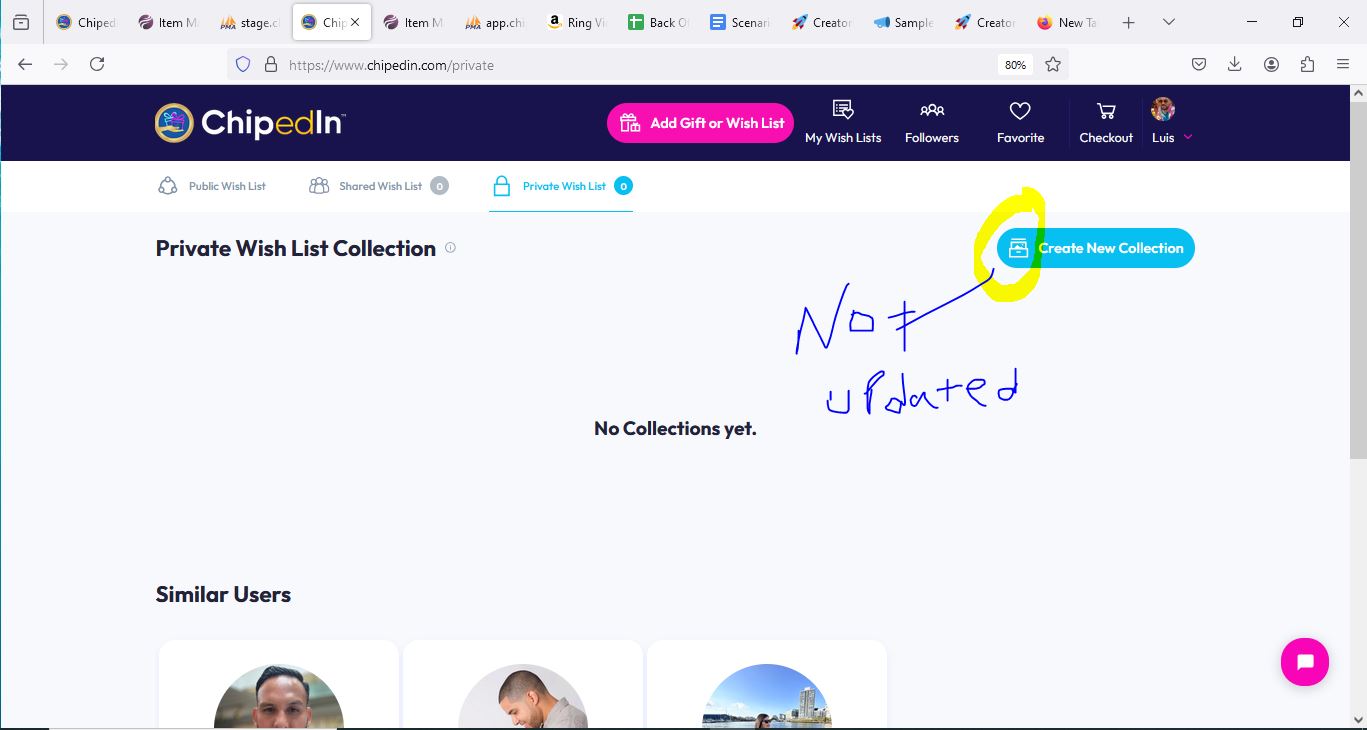Select the Private Wish List tab
Viewport: 1367px width, 730px height.
click(x=562, y=186)
